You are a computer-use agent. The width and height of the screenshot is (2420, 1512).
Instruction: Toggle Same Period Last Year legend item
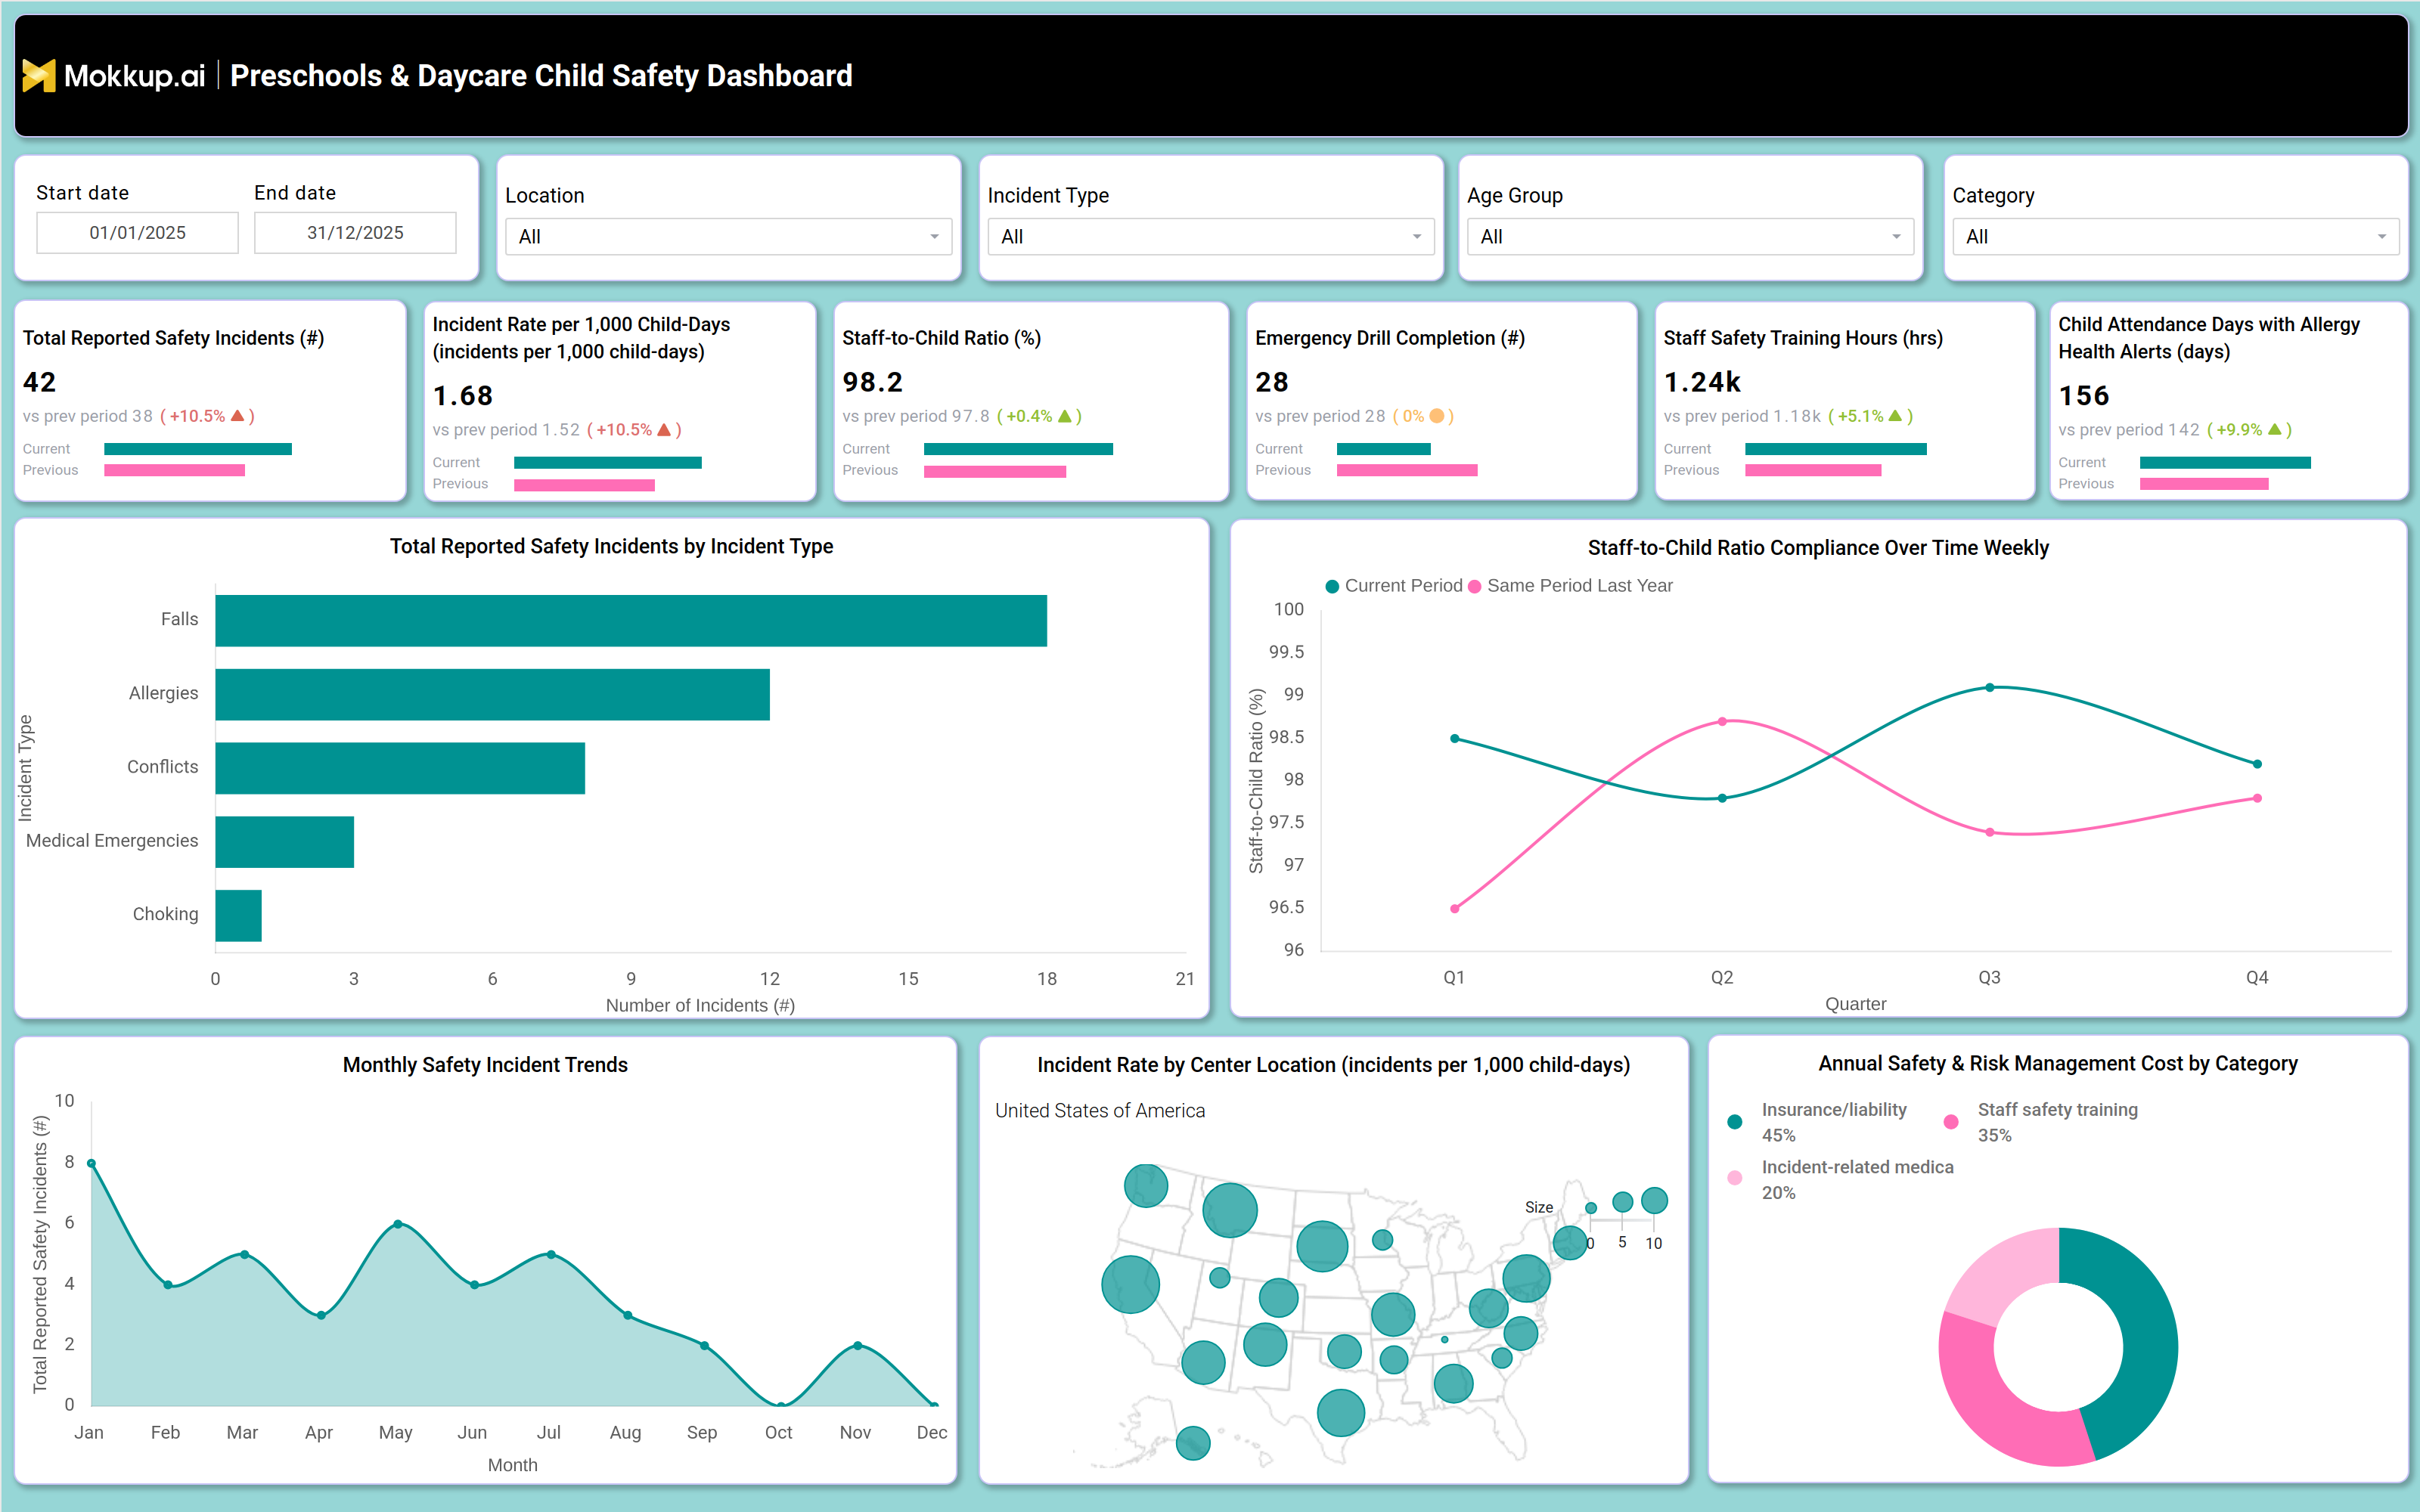(1570, 586)
